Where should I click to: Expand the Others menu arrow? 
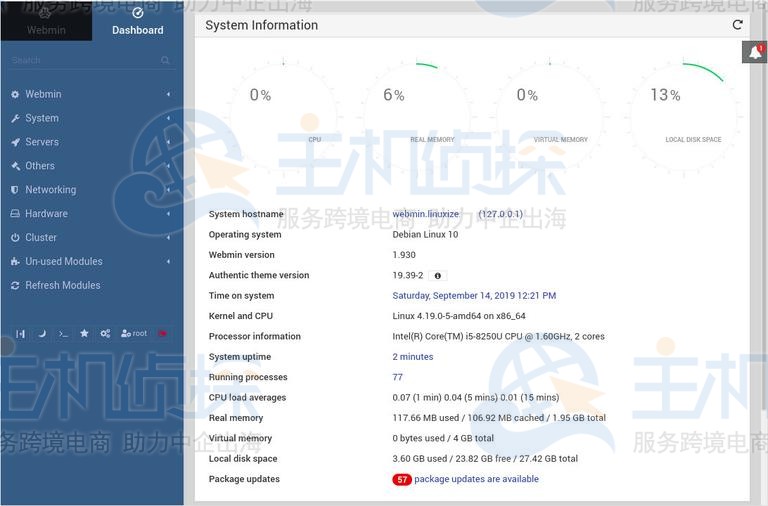[x=168, y=166]
